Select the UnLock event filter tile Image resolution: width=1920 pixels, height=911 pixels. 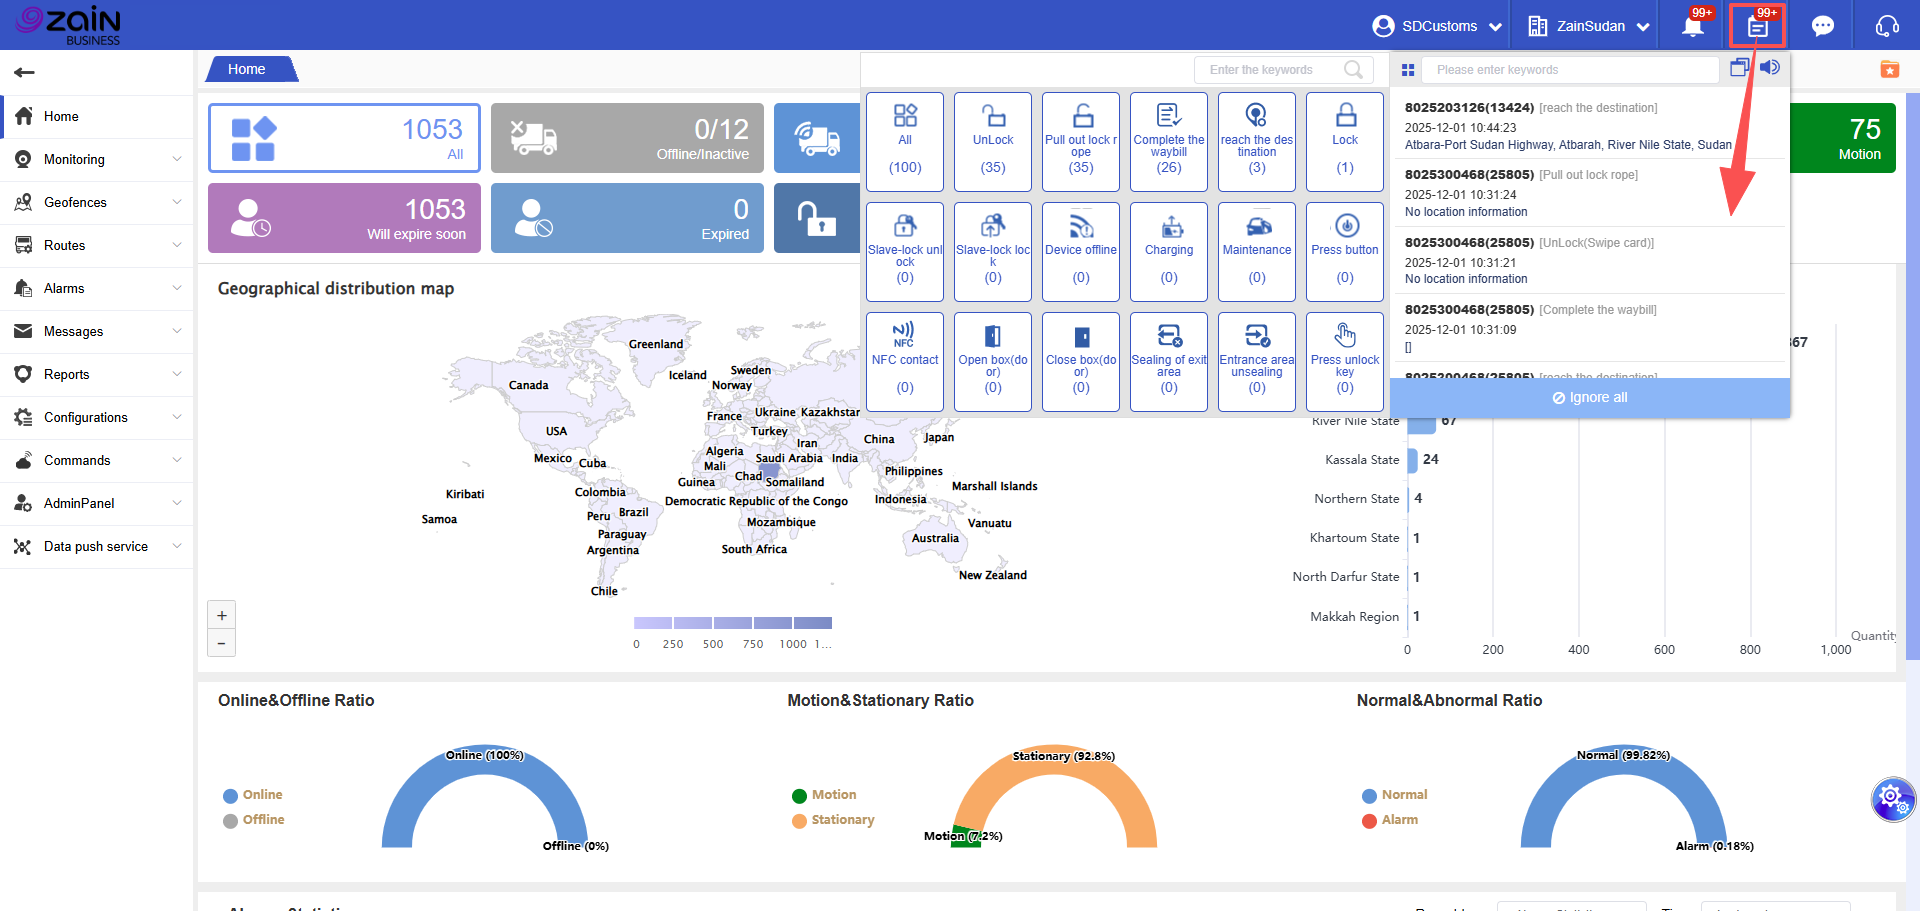tap(992, 141)
